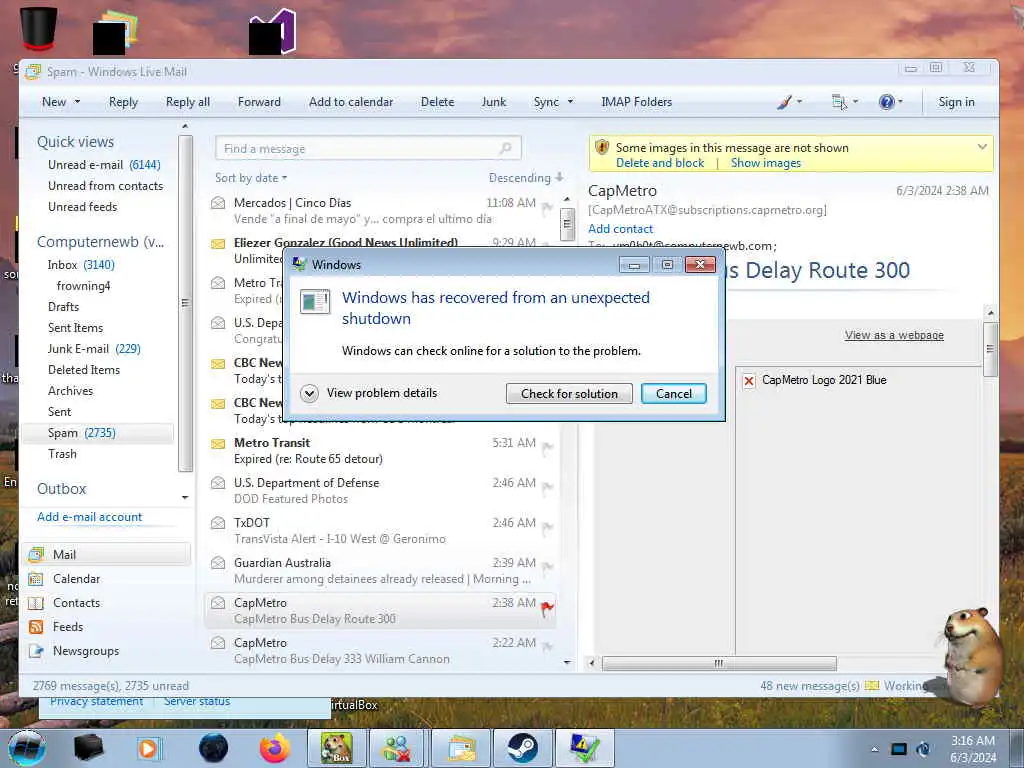Click the blue Help question mark icon

pos(886,102)
